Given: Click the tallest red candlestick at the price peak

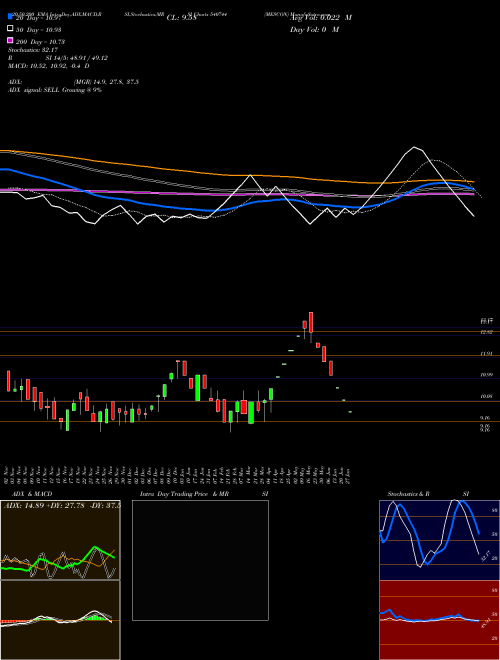Looking at the screenshot, I should click(x=311, y=323).
